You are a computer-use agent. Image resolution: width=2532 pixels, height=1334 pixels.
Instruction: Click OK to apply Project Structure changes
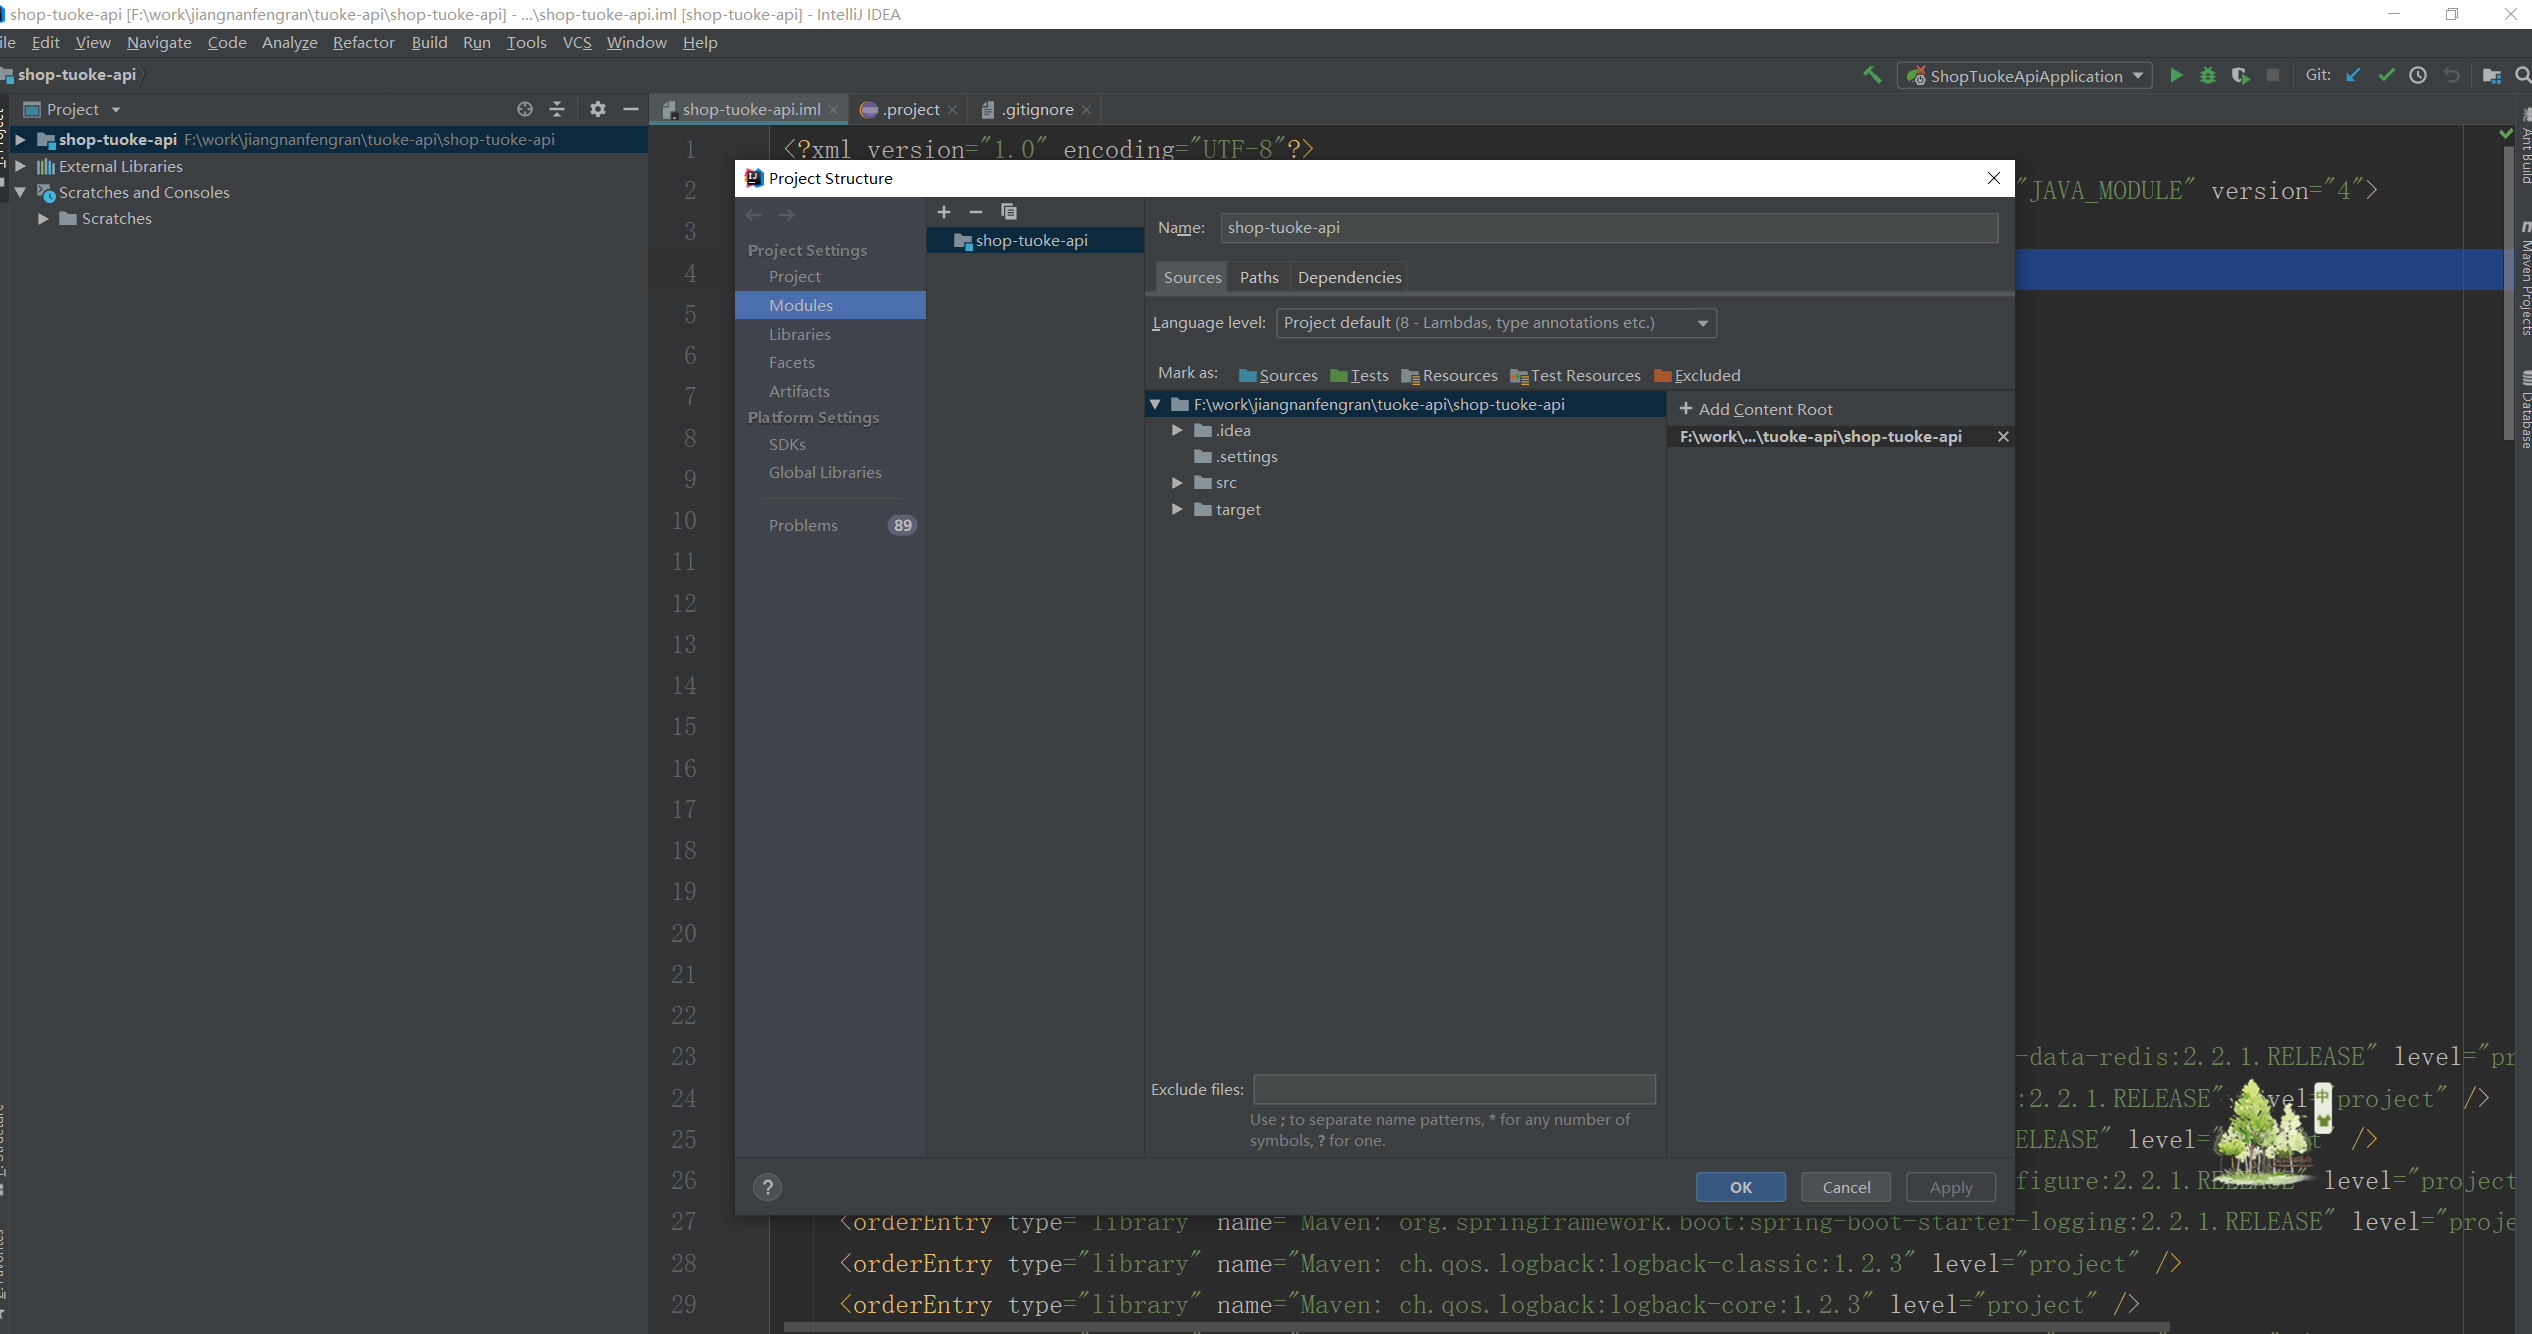[x=1740, y=1185]
